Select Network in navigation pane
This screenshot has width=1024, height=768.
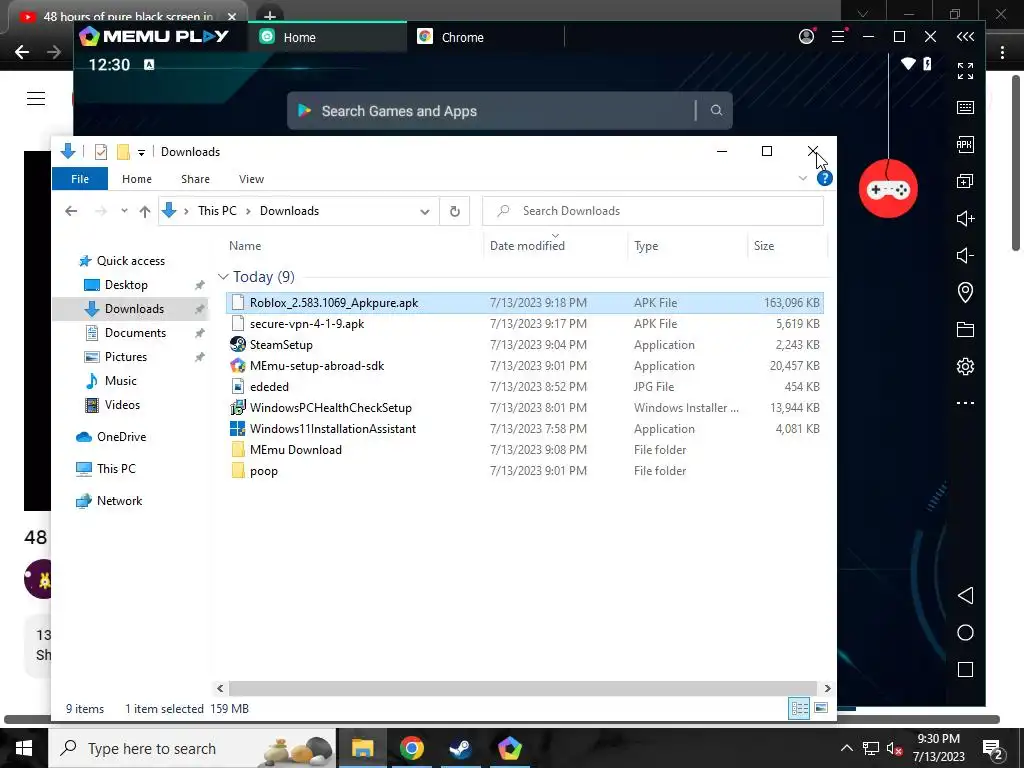point(119,501)
